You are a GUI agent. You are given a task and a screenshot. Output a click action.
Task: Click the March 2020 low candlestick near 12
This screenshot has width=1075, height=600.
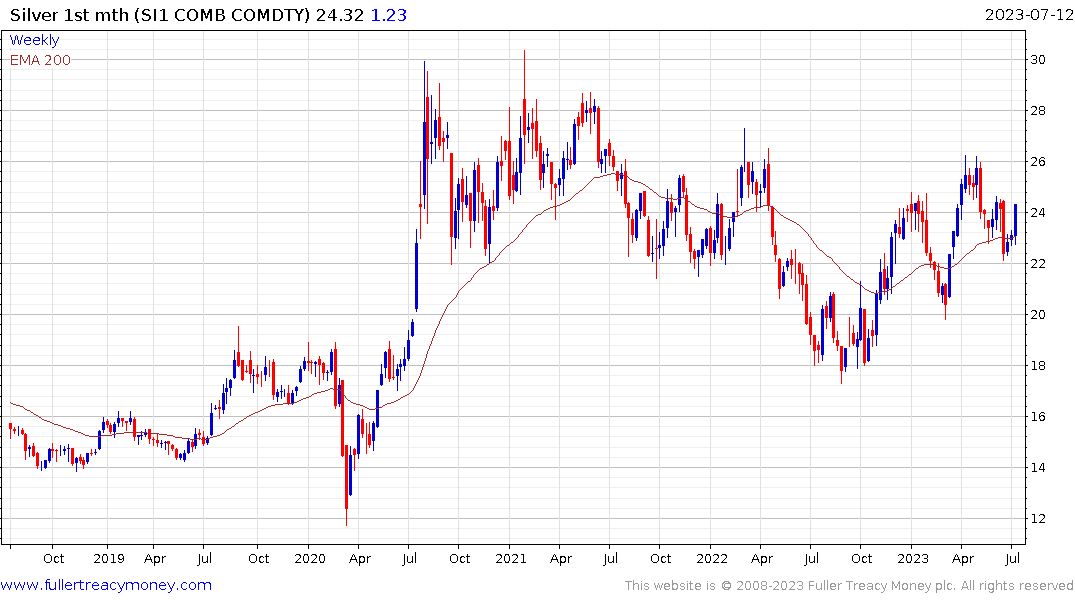click(x=346, y=483)
